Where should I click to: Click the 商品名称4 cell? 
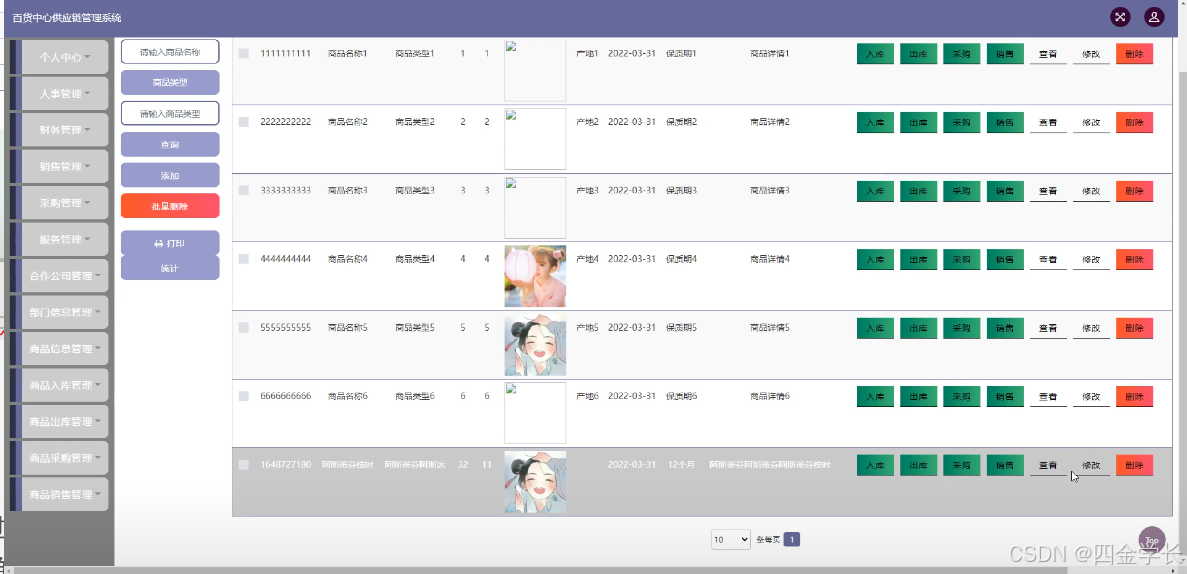(347, 259)
